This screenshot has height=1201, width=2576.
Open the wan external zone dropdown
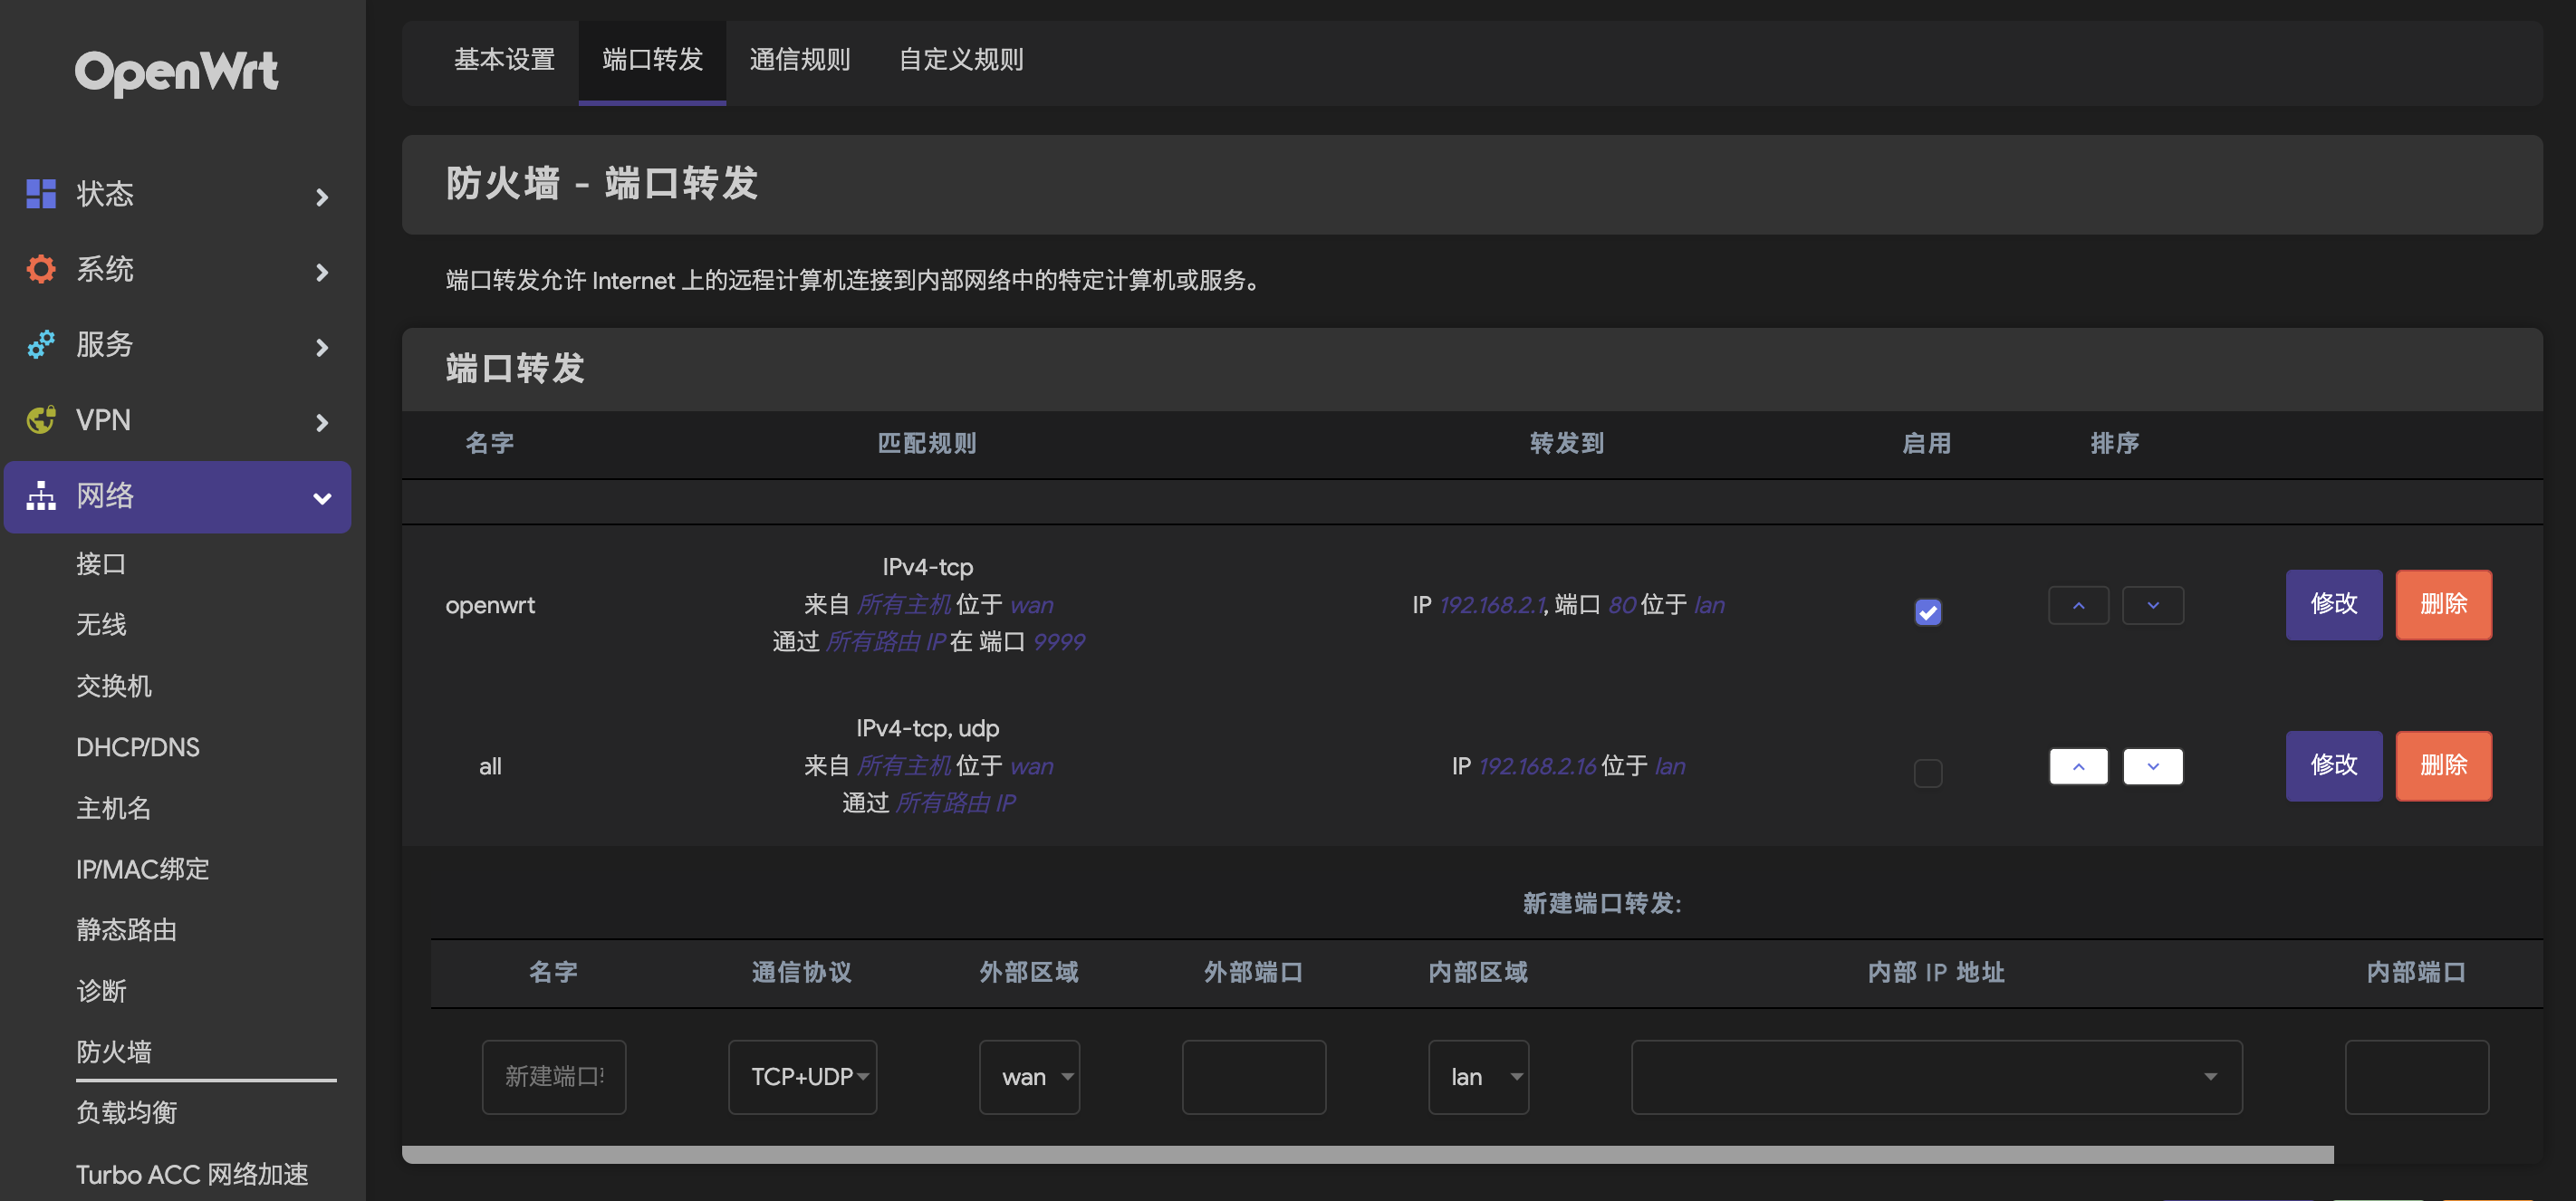pos(1029,1076)
